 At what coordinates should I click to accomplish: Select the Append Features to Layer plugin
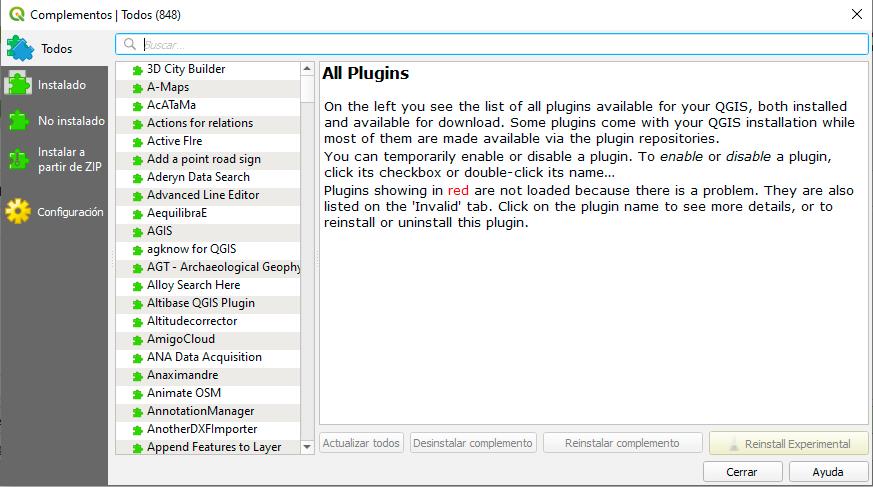pyautogui.click(x=208, y=447)
